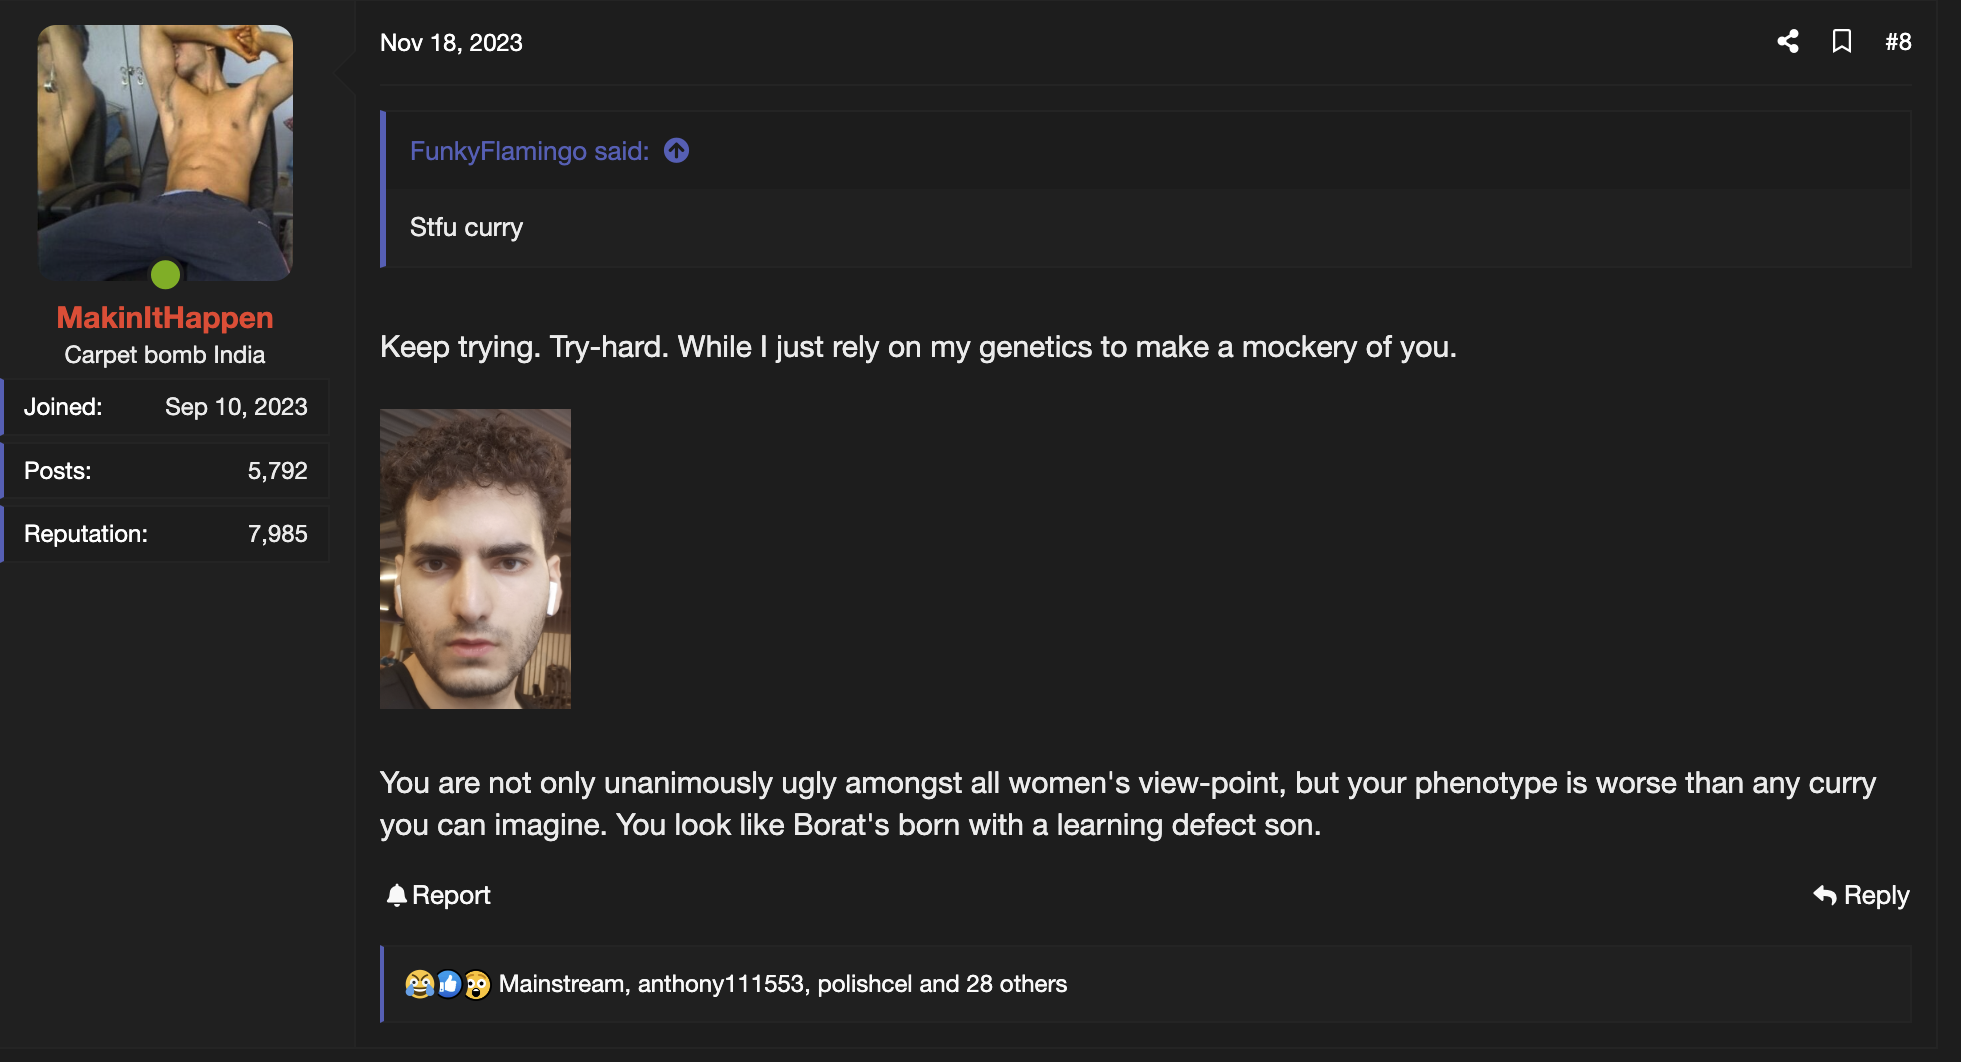Image resolution: width=1961 pixels, height=1062 pixels.
Task: Open MakinItHappen's profile from the username
Action: (165, 317)
